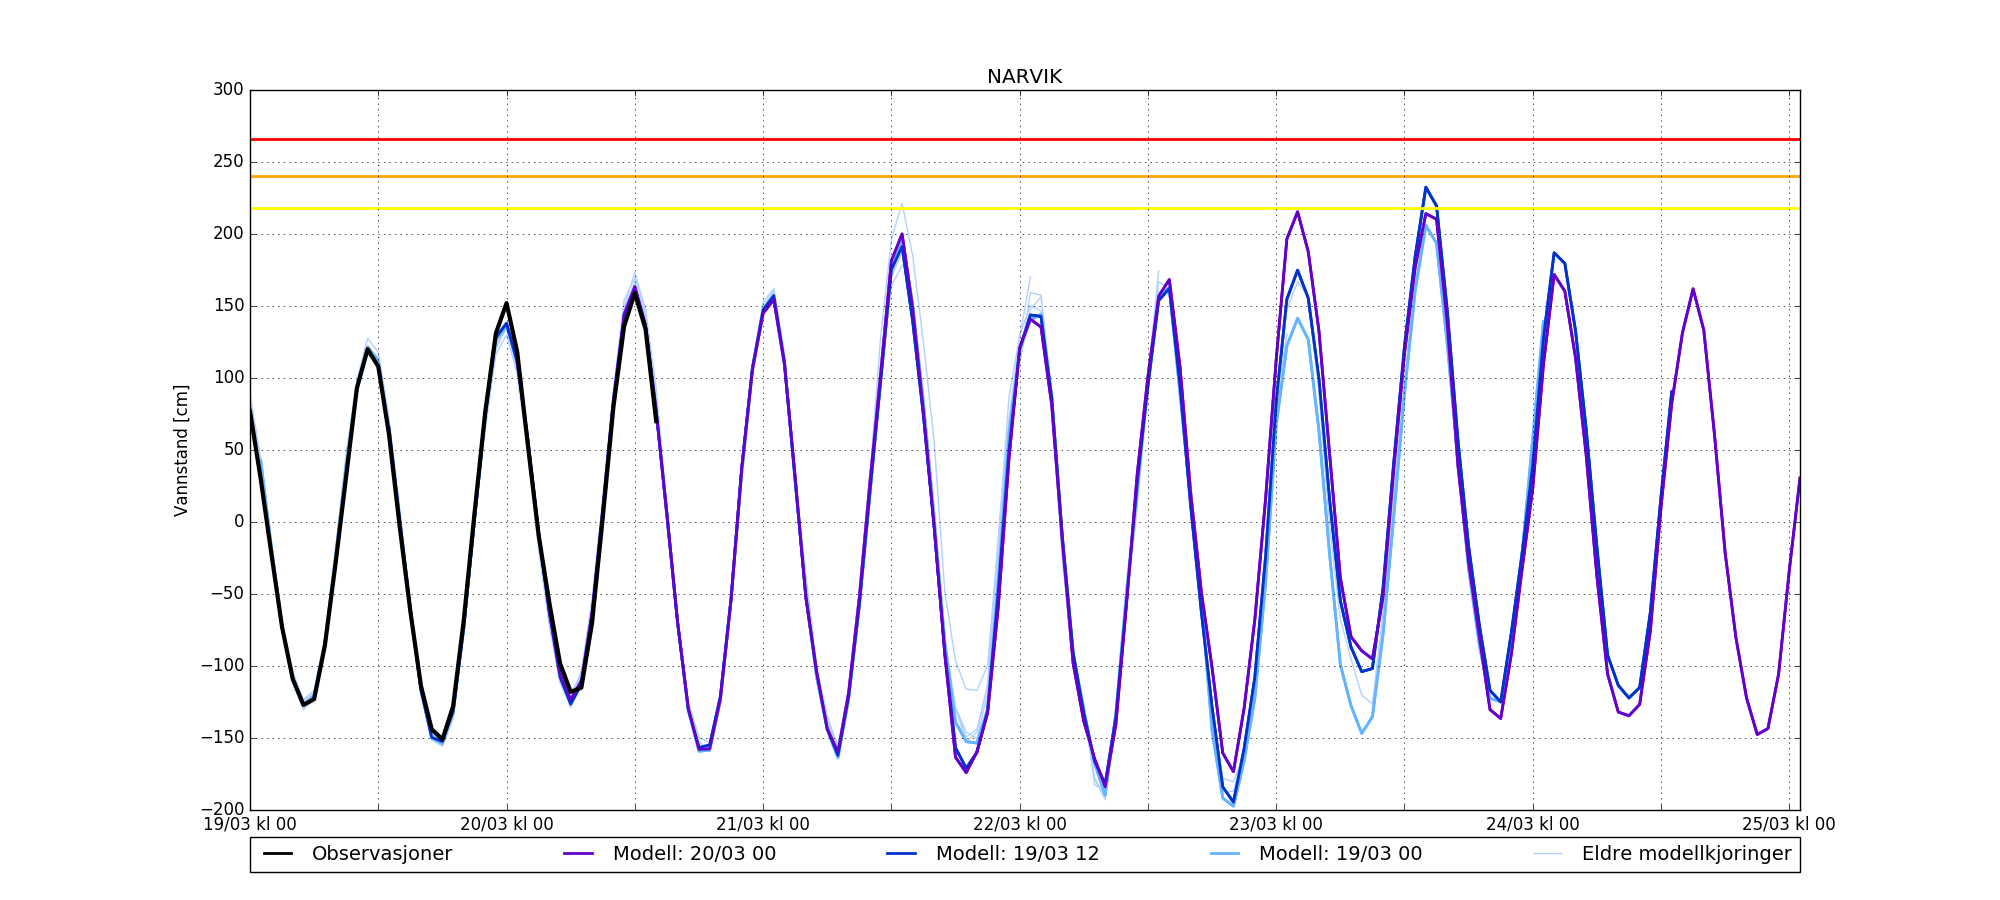Image resolution: width=2000 pixels, height=900 pixels.
Task: Click the 50 y-axis tick label
Action: (x=233, y=450)
